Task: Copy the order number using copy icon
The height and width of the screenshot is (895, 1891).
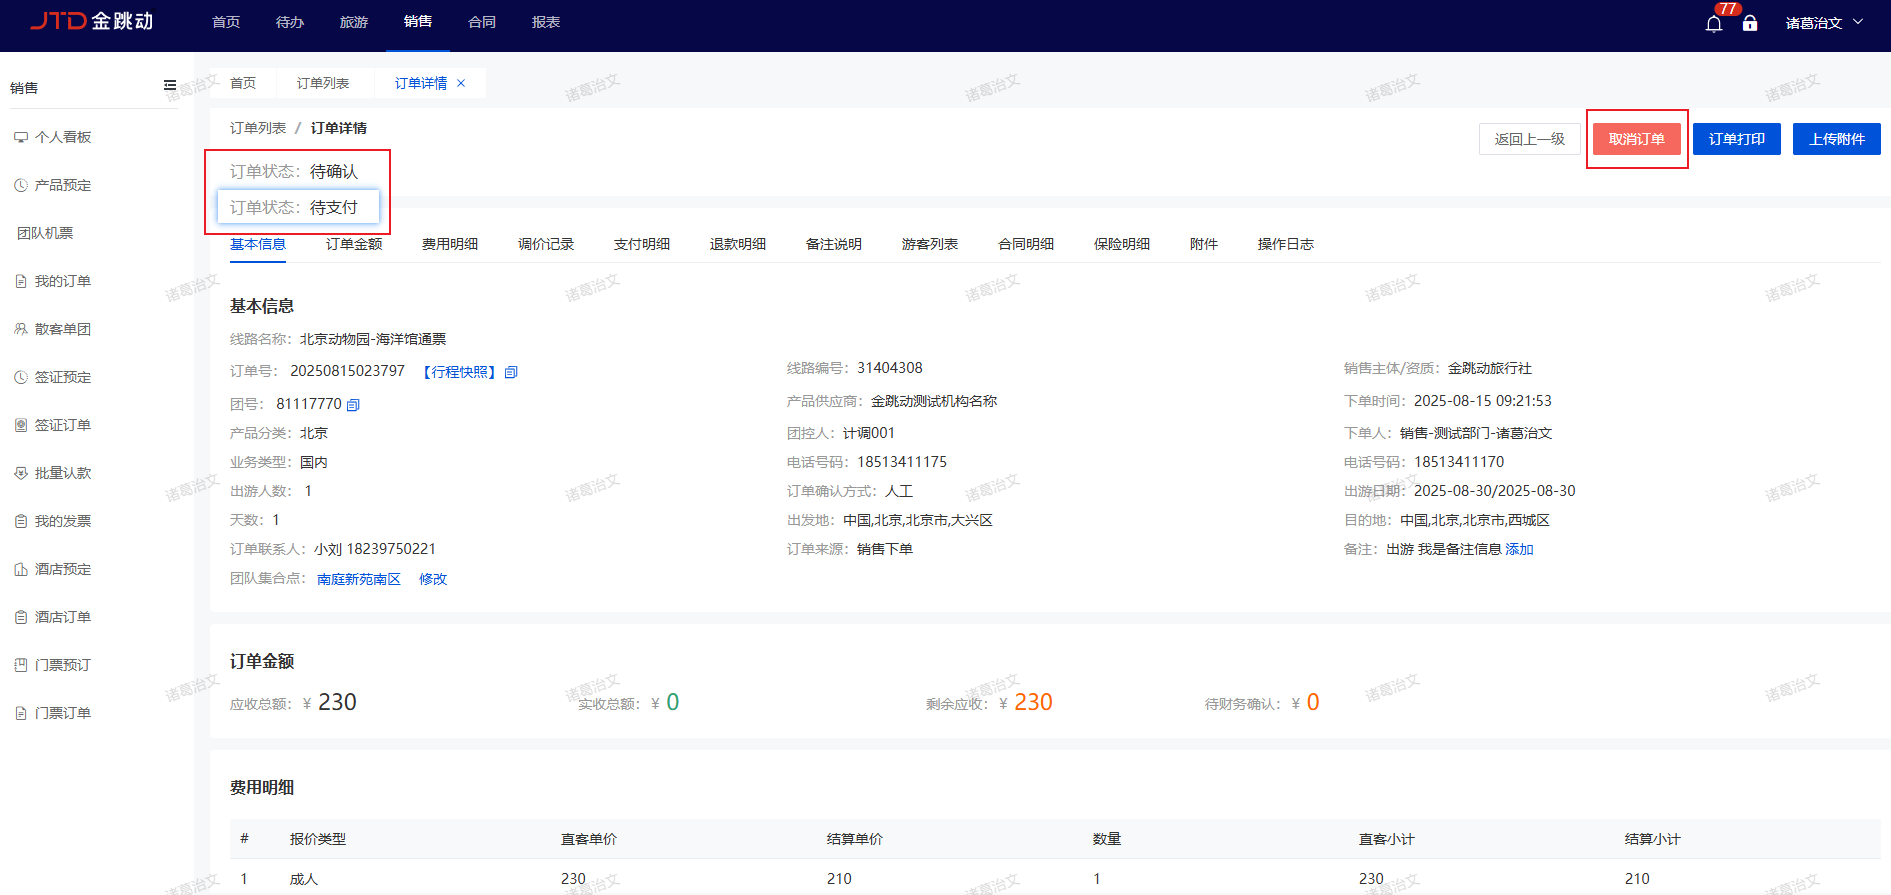Action: (511, 372)
